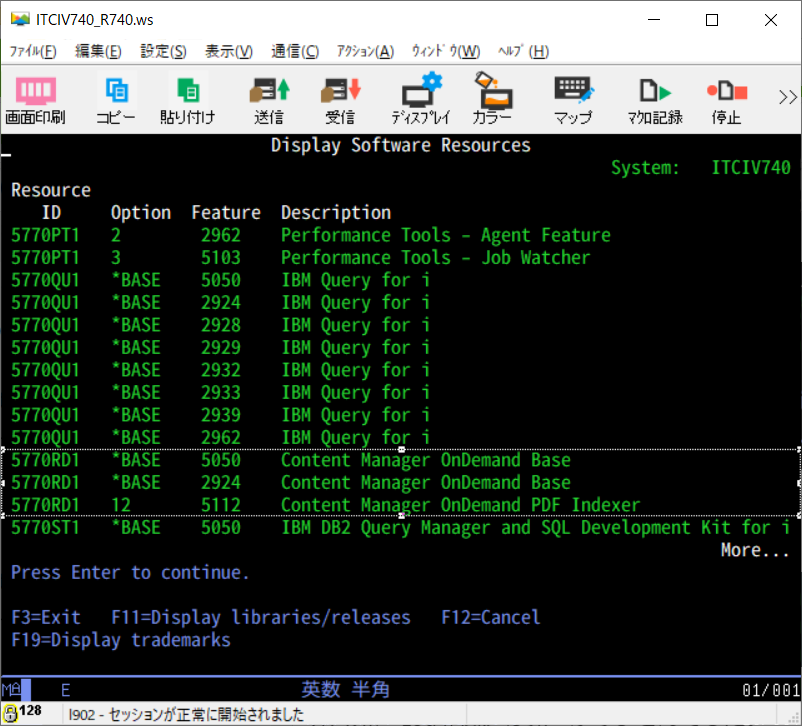
Task: Open the マップ keyboard map icon
Action: [573, 100]
